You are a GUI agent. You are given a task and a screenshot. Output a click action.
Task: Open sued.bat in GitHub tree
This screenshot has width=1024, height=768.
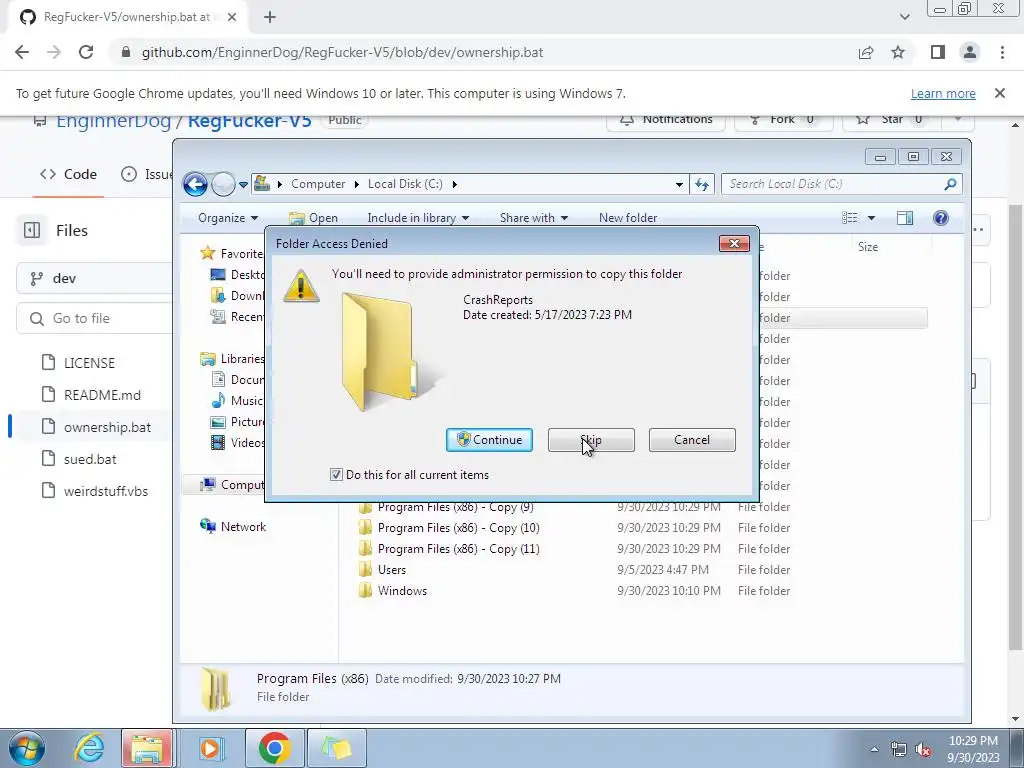click(89, 458)
